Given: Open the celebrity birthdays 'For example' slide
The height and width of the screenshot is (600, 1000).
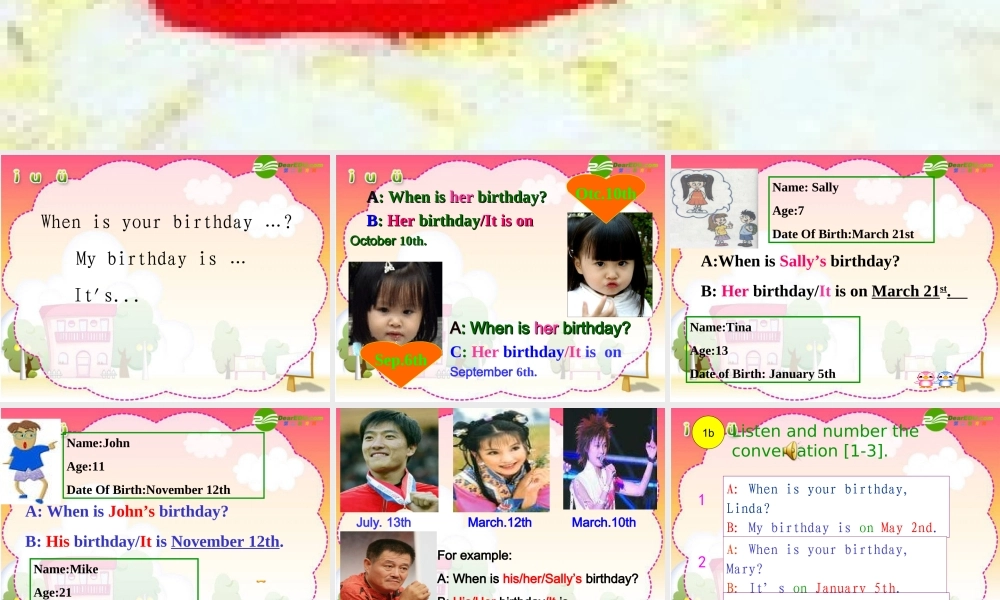Looking at the screenshot, I should point(500,504).
